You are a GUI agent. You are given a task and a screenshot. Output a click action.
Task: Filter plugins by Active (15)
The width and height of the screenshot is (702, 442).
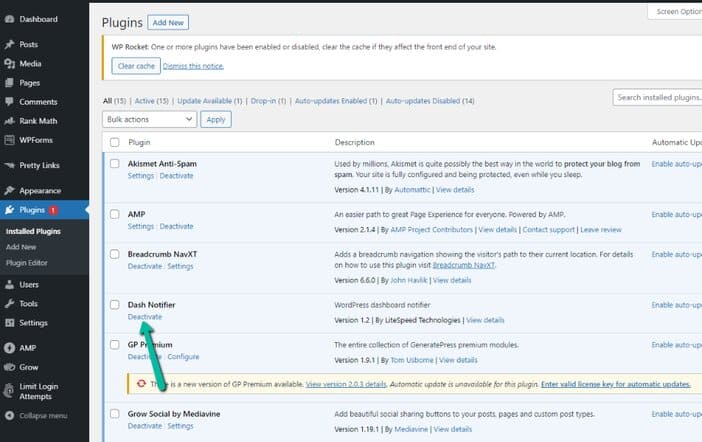152,101
